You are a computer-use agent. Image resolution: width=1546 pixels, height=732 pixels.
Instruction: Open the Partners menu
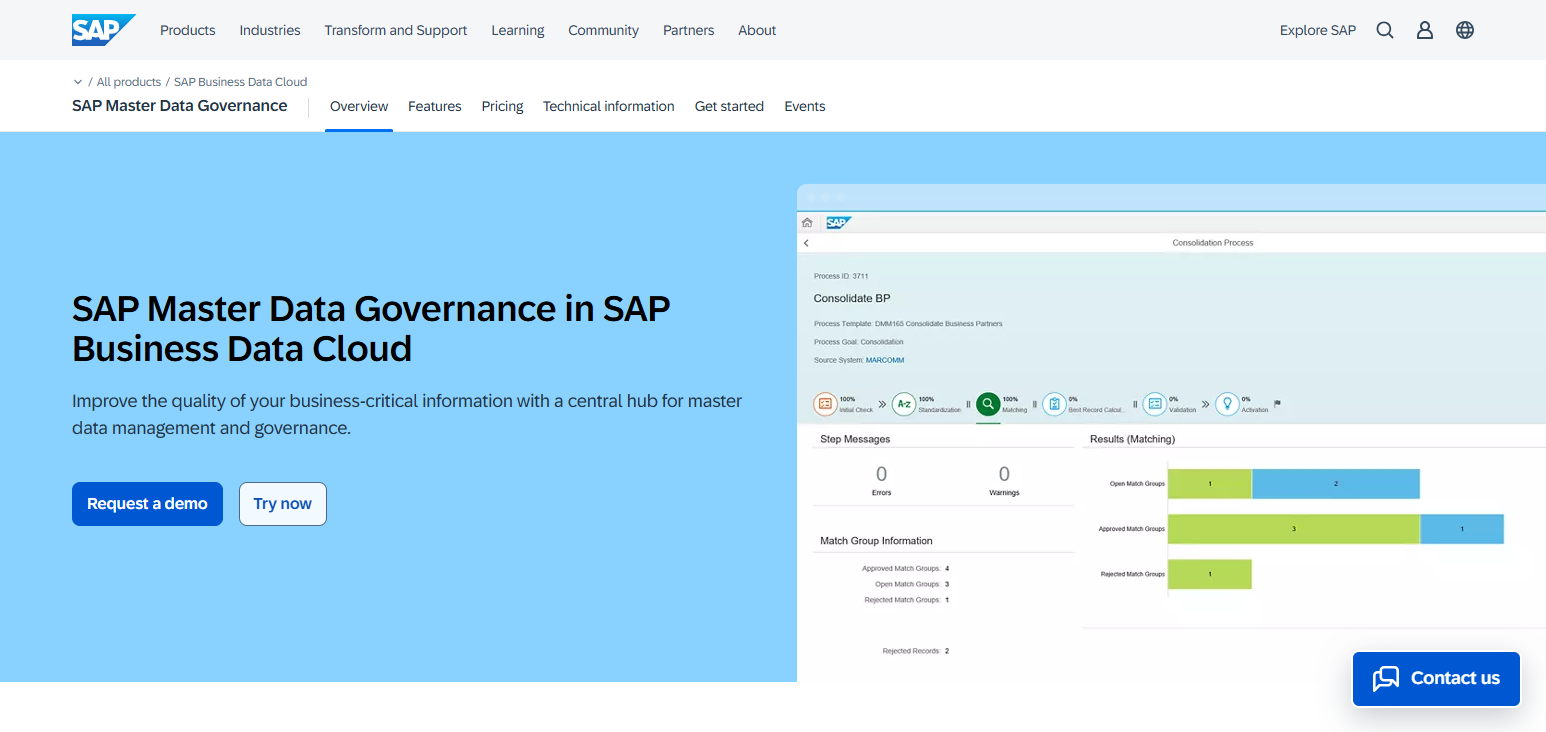(x=689, y=30)
